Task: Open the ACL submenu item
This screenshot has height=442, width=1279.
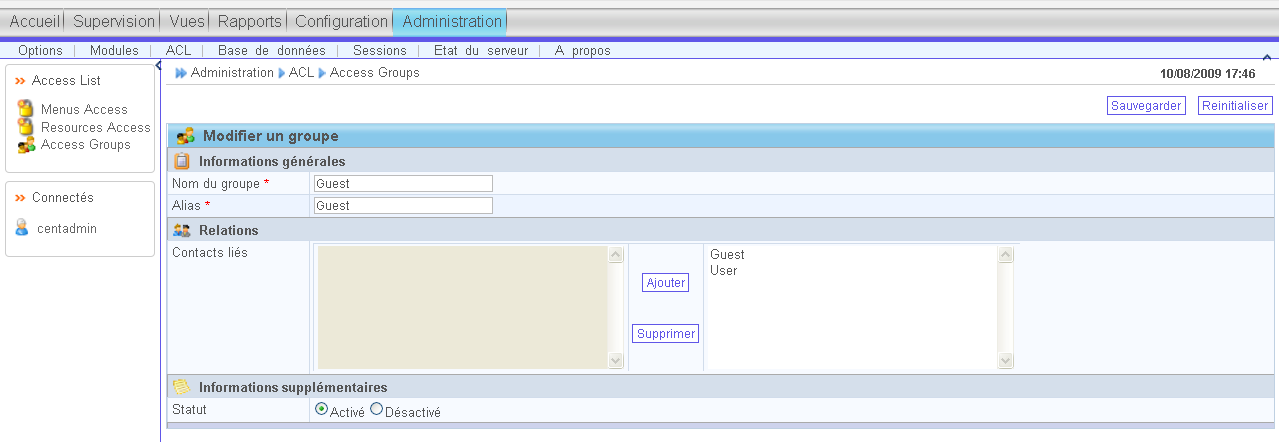Action: pyautogui.click(x=178, y=50)
